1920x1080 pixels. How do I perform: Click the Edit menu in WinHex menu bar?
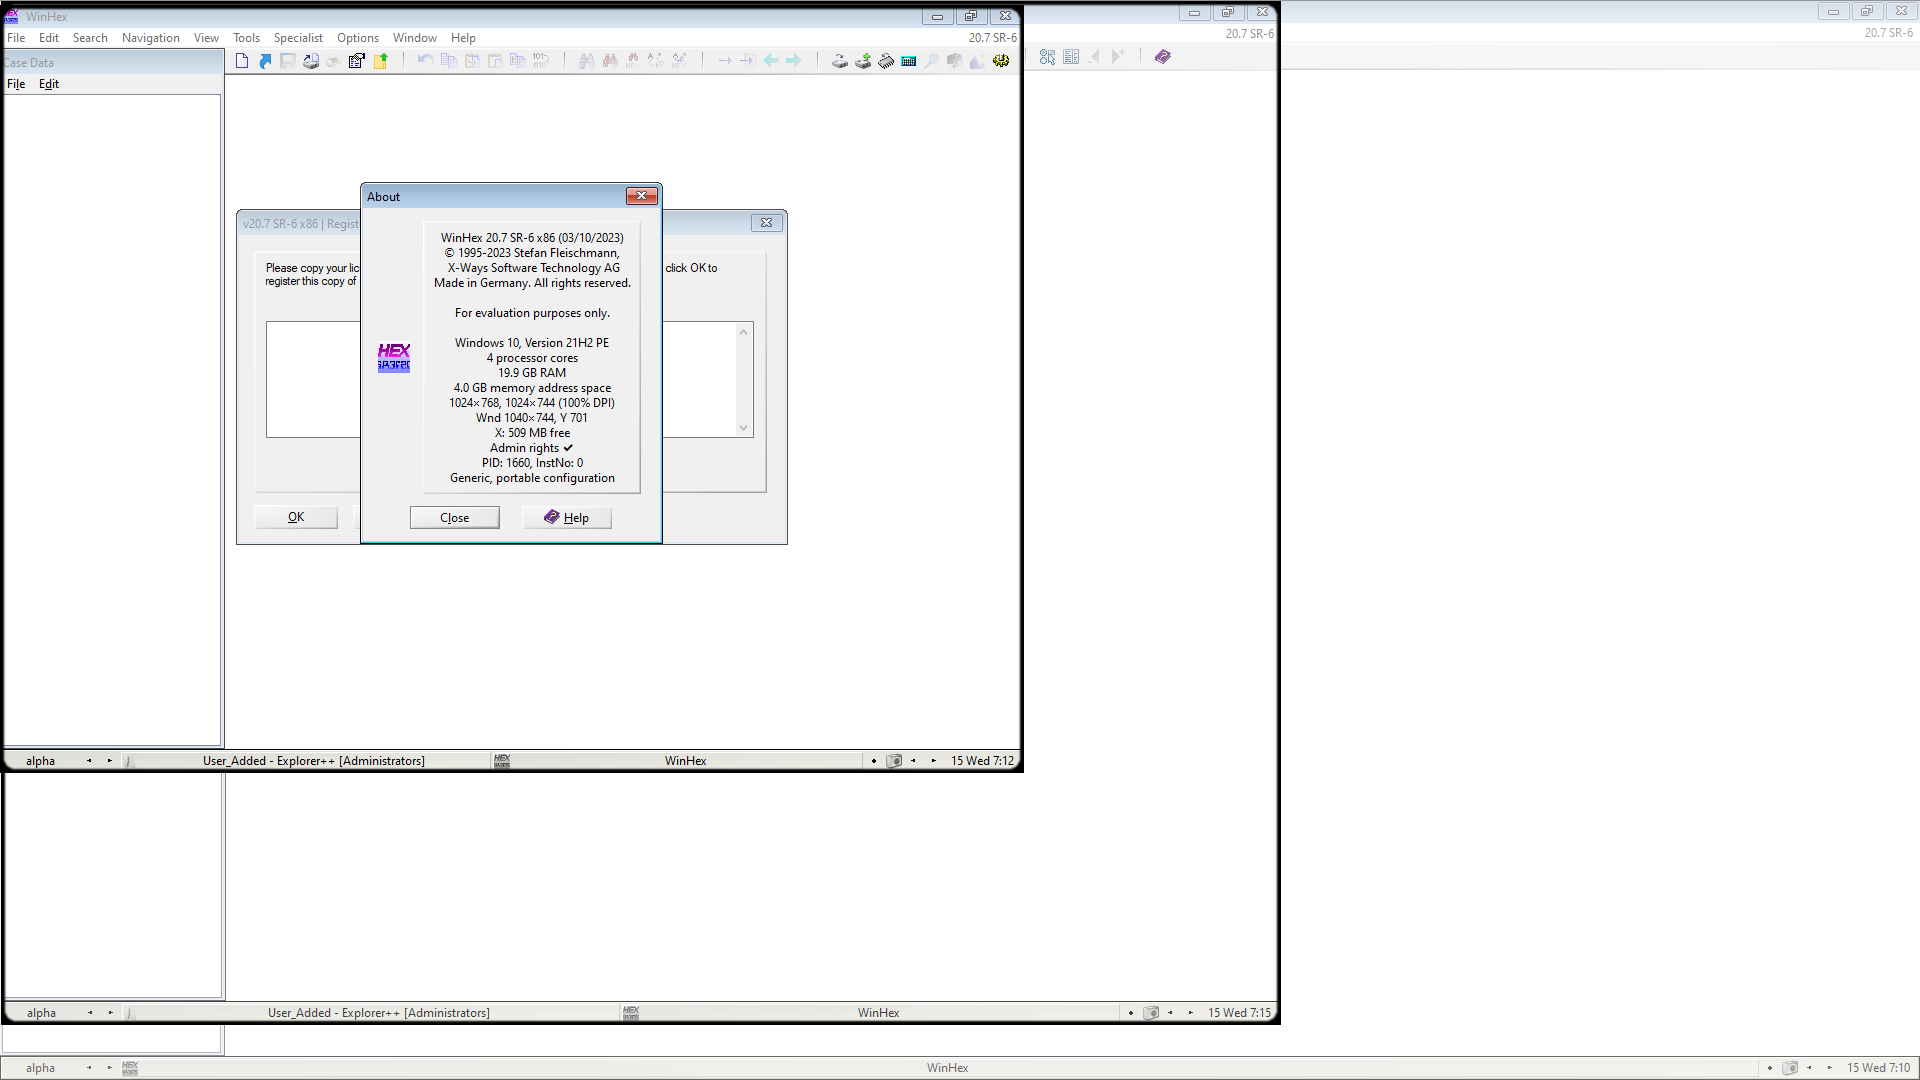[49, 38]
